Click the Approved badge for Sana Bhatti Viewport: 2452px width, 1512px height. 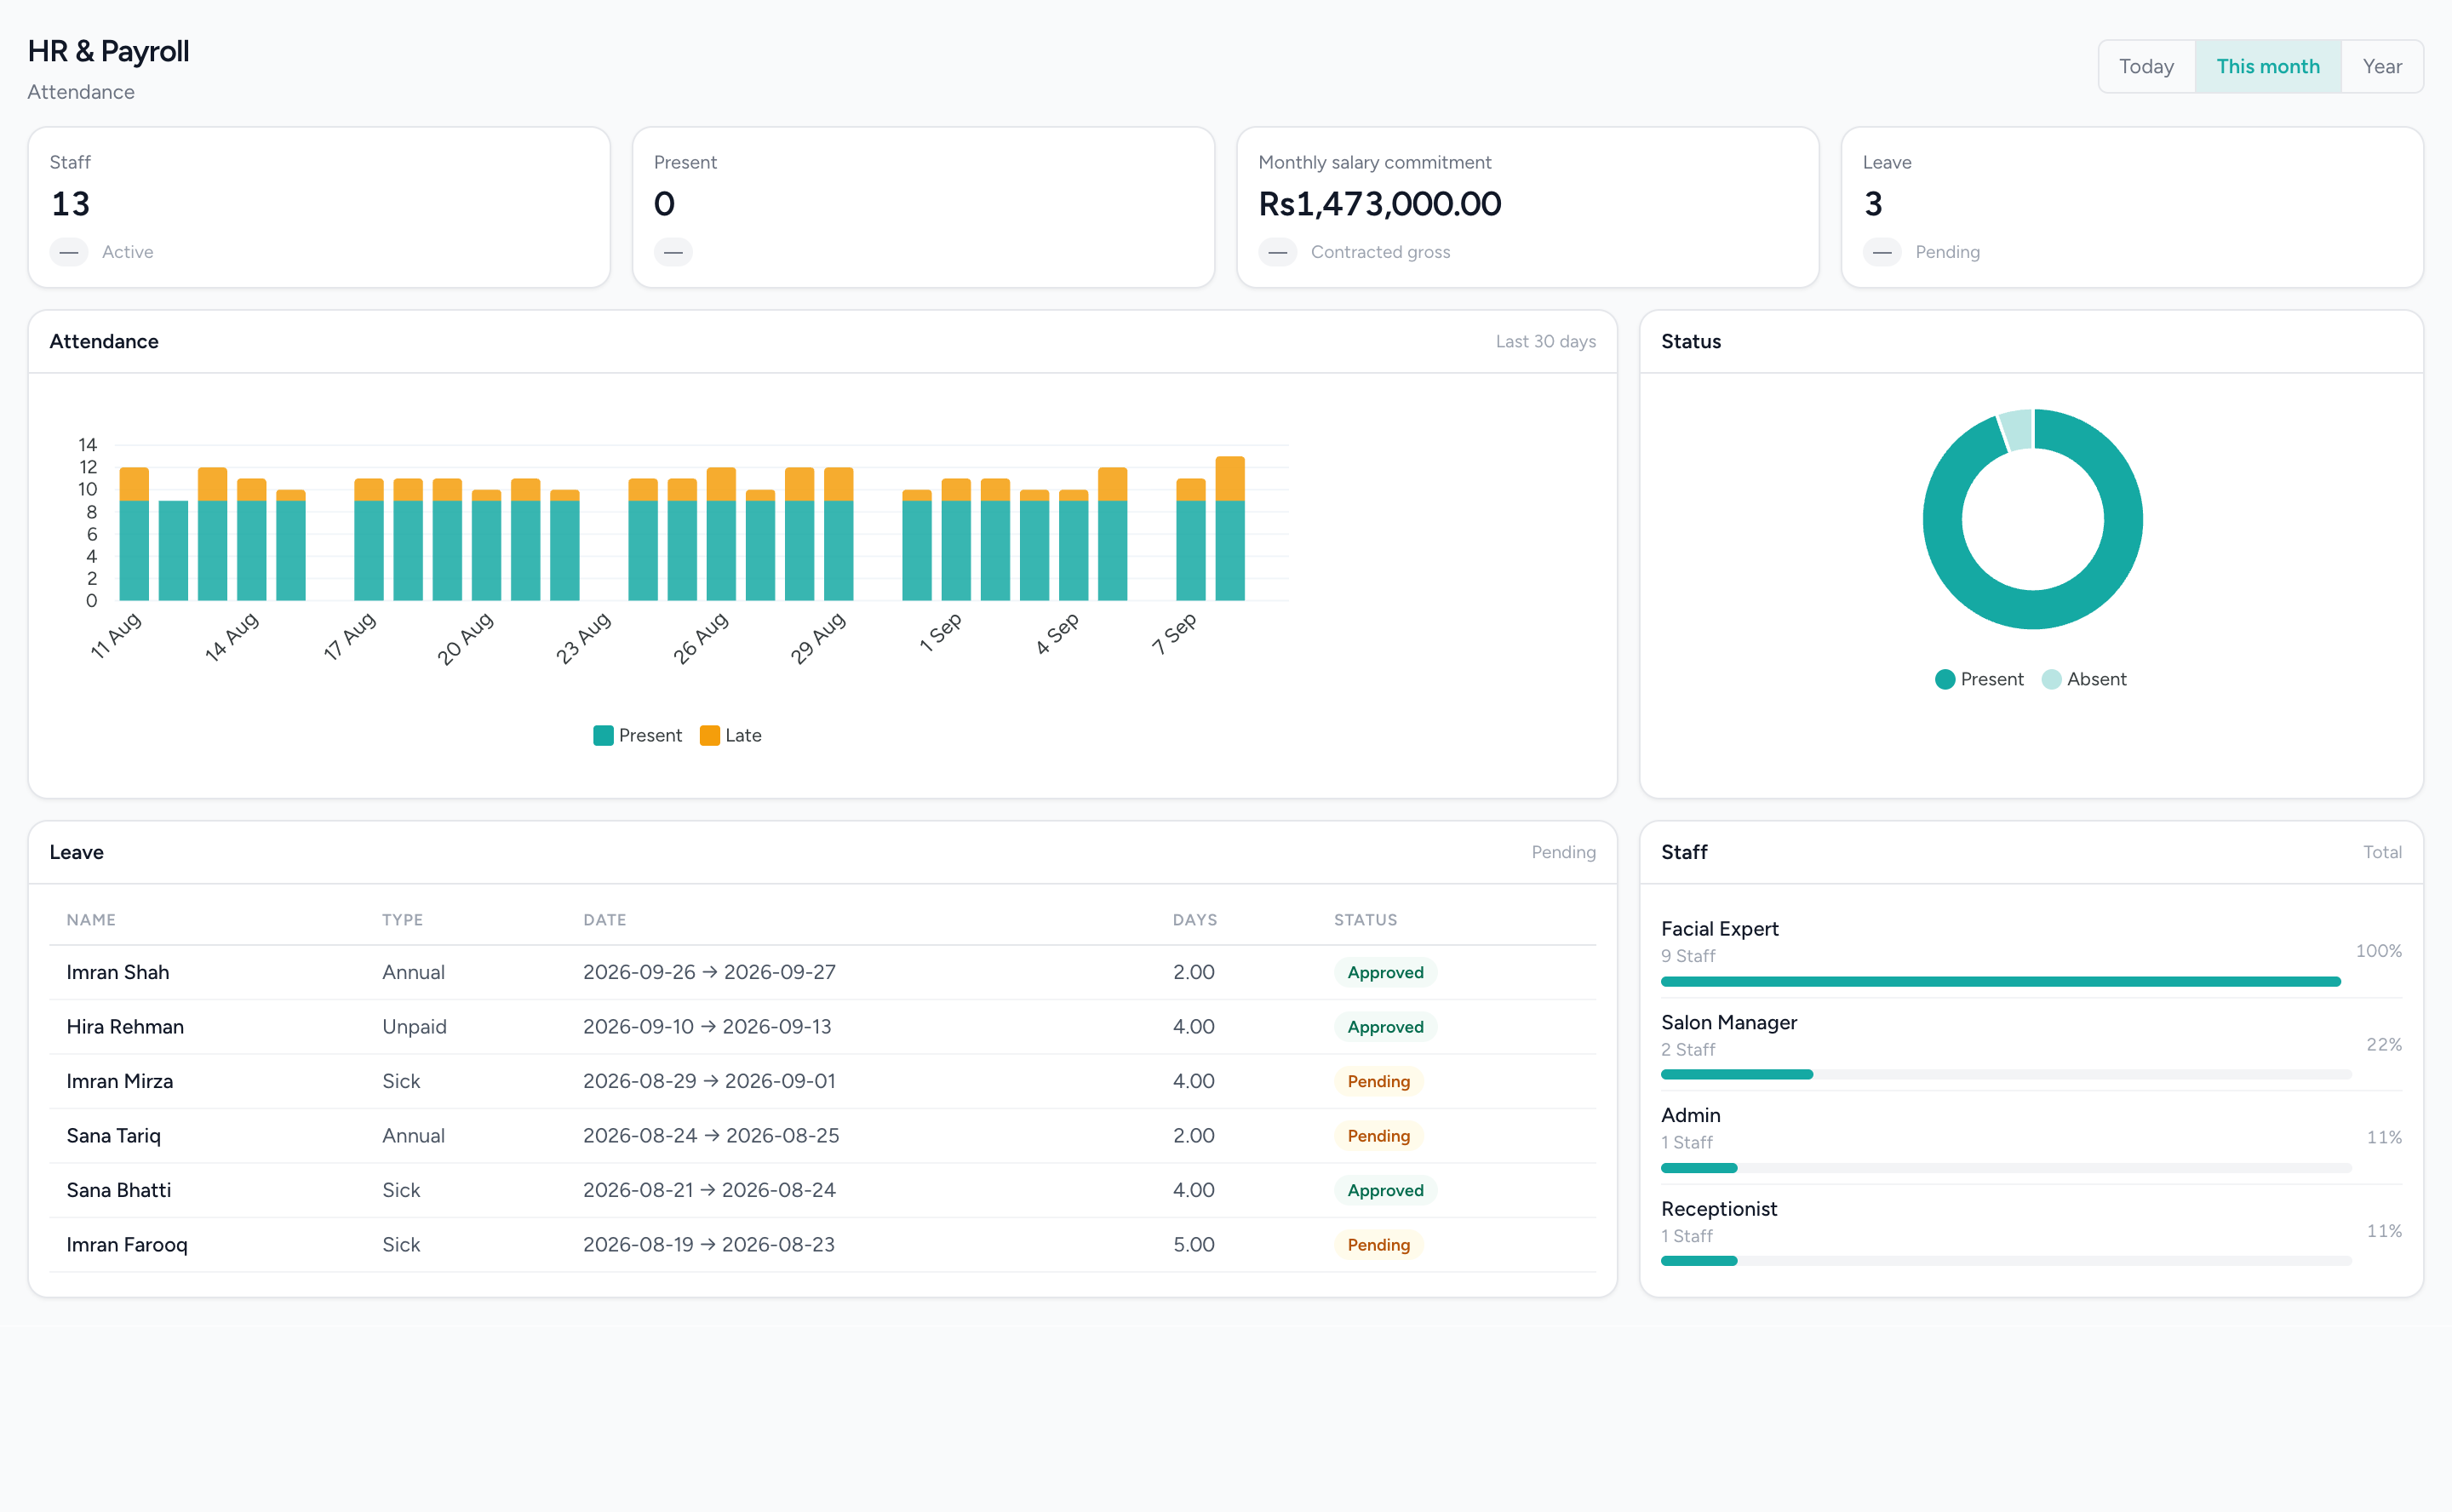(1385, 1190)
